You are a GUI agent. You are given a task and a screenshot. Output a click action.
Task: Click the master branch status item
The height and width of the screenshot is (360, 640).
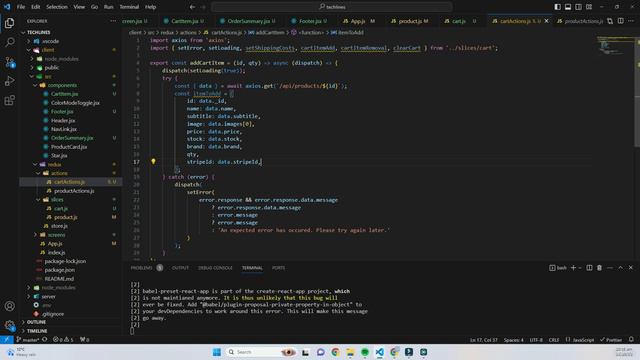pyautogui.click(x=27, y=340)
